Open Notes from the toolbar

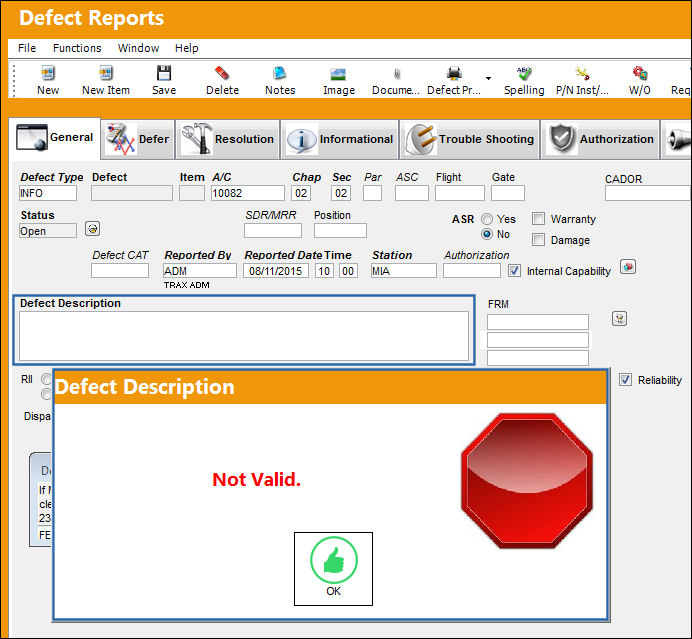(280, 80)
